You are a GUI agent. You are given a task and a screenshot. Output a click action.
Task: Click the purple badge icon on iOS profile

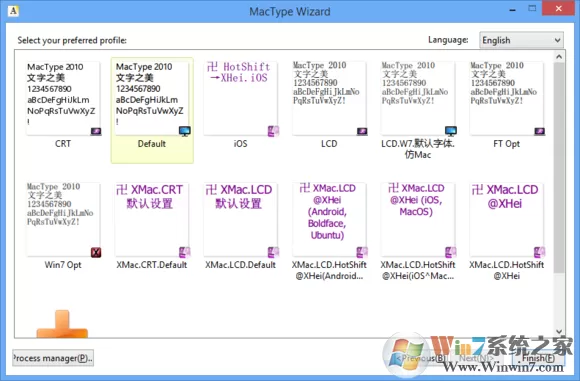tap(273, 131)
